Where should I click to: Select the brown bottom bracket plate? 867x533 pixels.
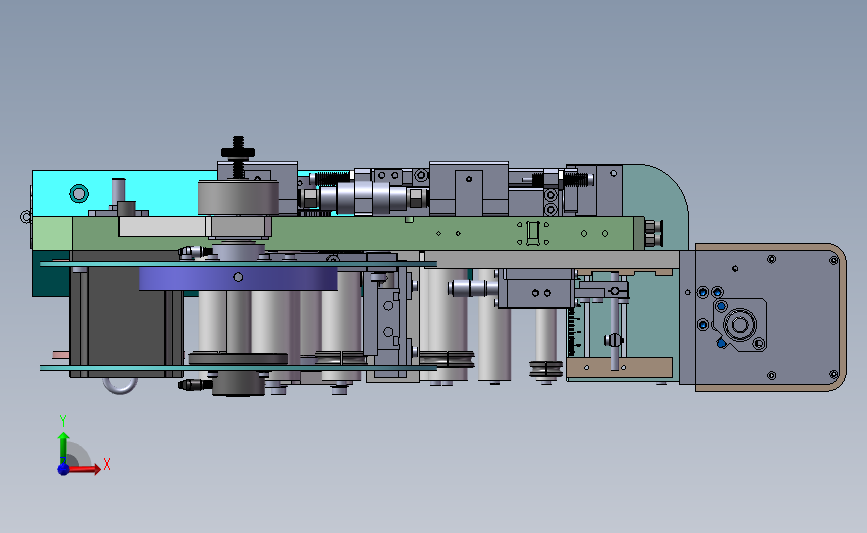coord(619,368)
